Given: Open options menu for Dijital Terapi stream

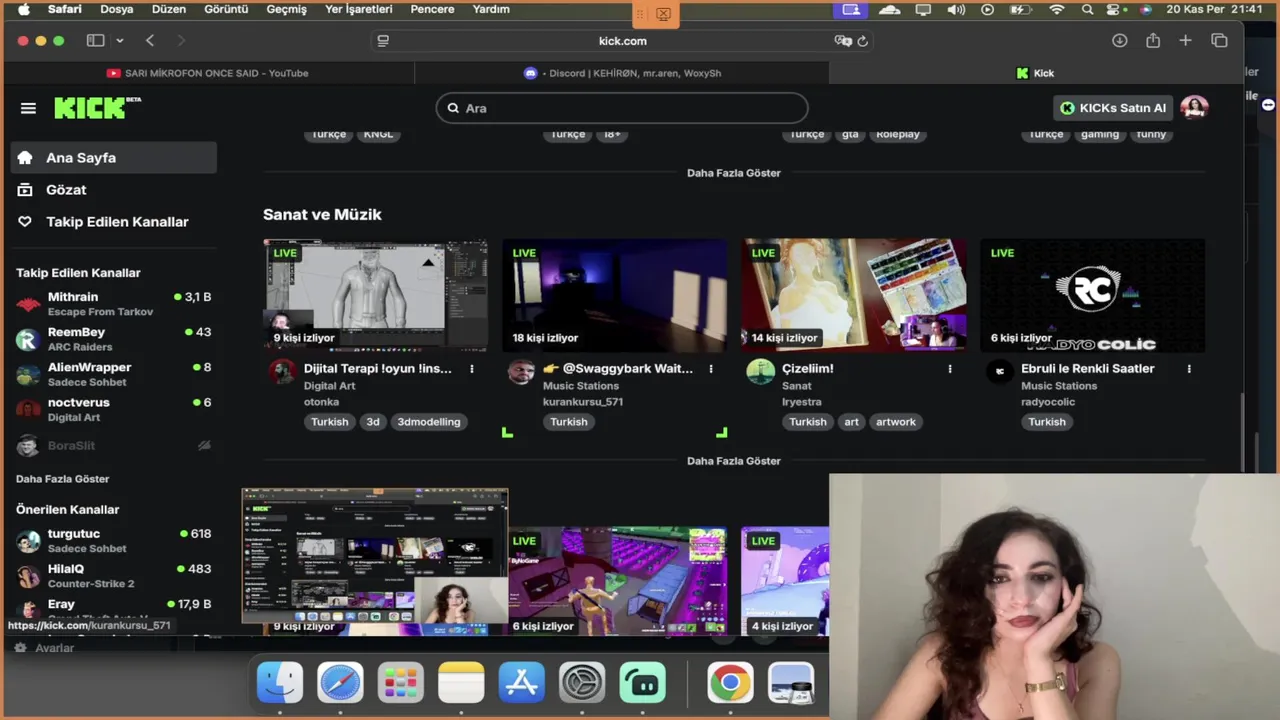Looking at the screenshot, I should [x=472, y=369].
